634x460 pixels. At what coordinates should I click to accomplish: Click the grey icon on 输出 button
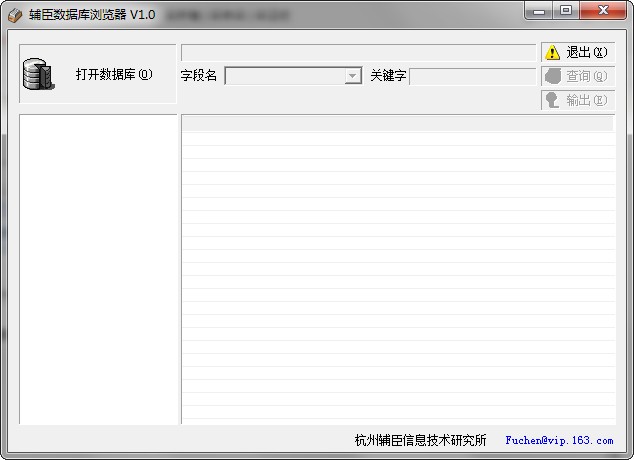552,100
